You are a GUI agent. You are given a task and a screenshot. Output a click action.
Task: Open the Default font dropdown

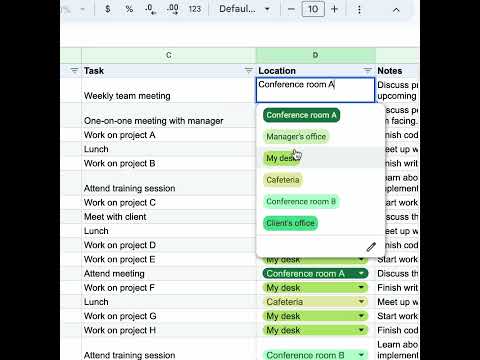click(244, 9)
